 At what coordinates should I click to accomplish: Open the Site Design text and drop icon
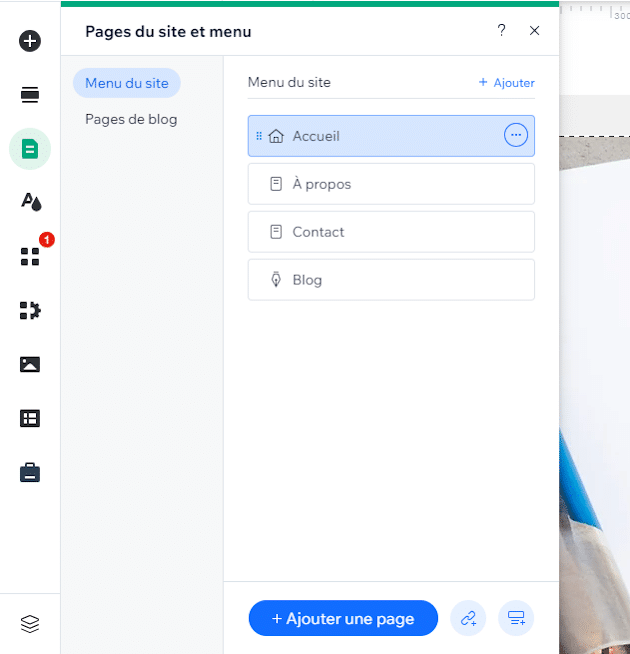click(30, 202)
